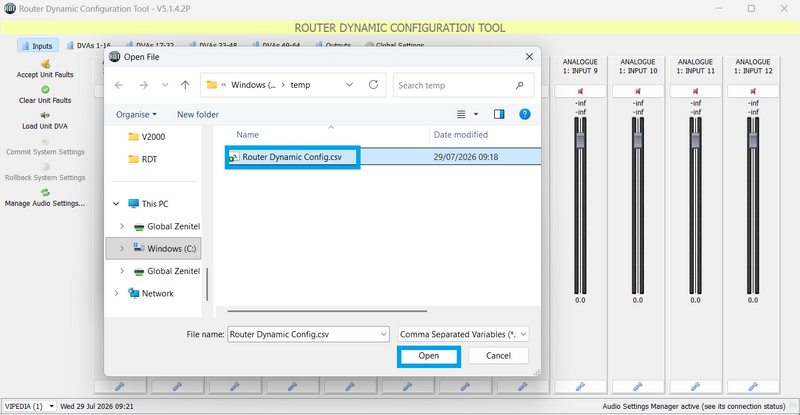Expand the Network tree node
800x415 pixels.
(116, 294)
